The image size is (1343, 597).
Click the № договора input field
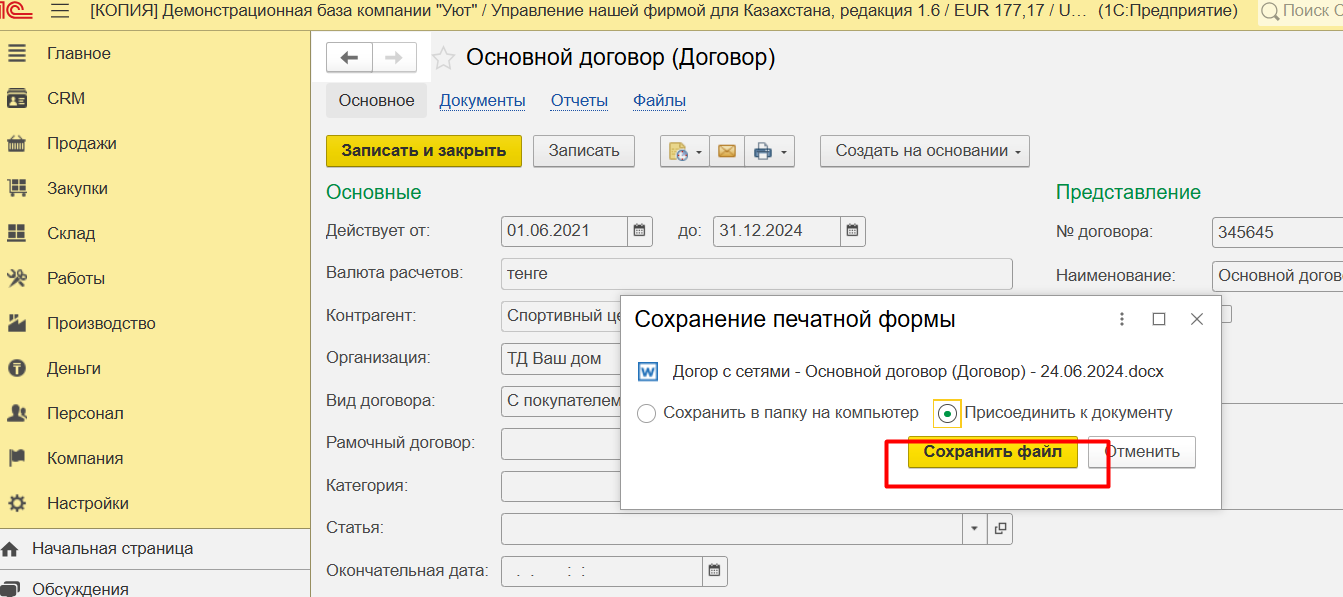pos(1276,232)
